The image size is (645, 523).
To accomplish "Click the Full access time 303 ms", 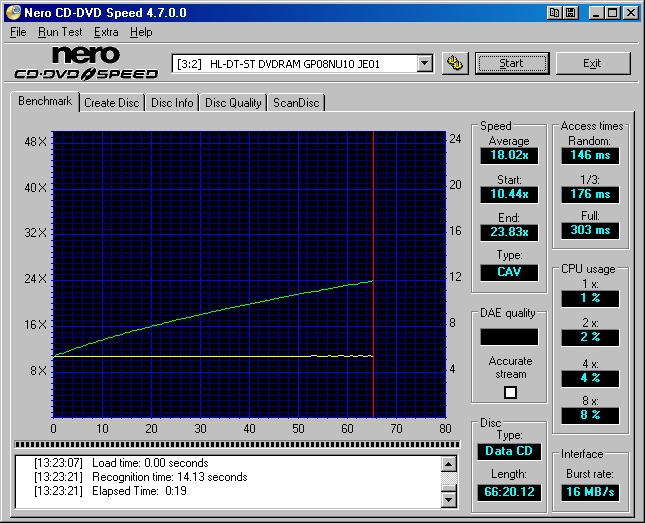I will [590, 230].
